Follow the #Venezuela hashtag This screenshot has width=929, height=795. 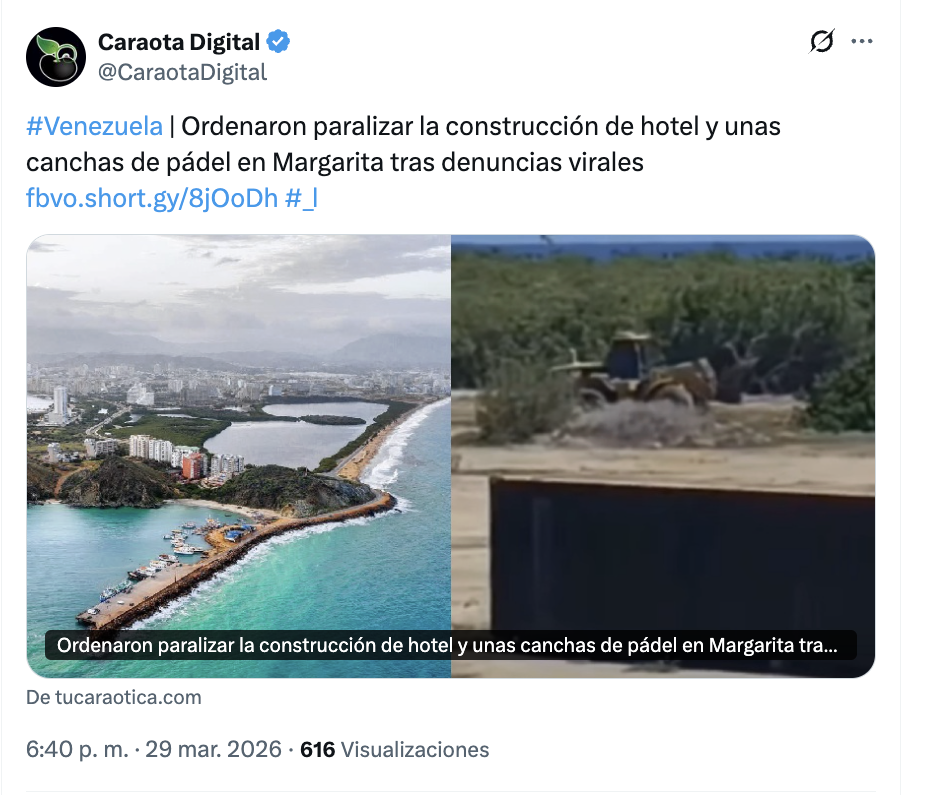[x=94, y=126]
